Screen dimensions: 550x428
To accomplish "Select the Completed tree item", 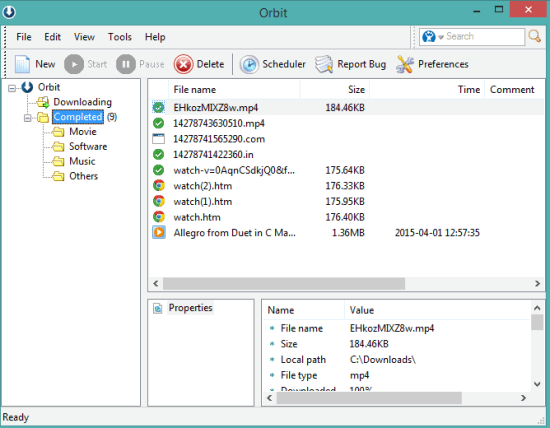I will click(78, 117).
